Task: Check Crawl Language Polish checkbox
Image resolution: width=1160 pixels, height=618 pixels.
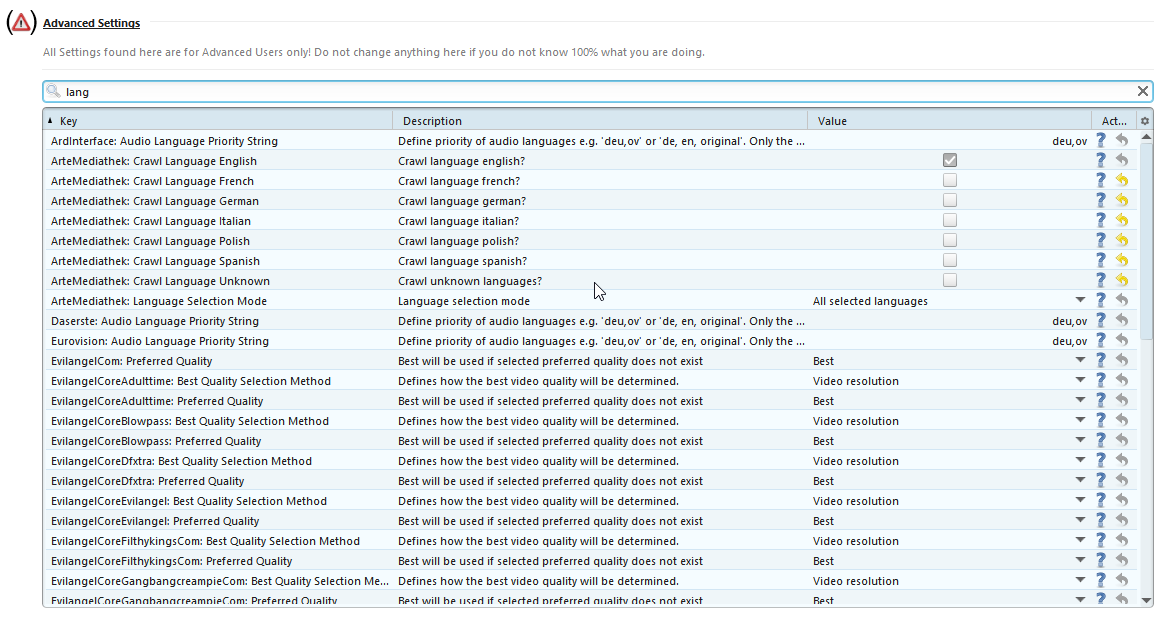Action: pyautogui.click(x=950, y=240)
